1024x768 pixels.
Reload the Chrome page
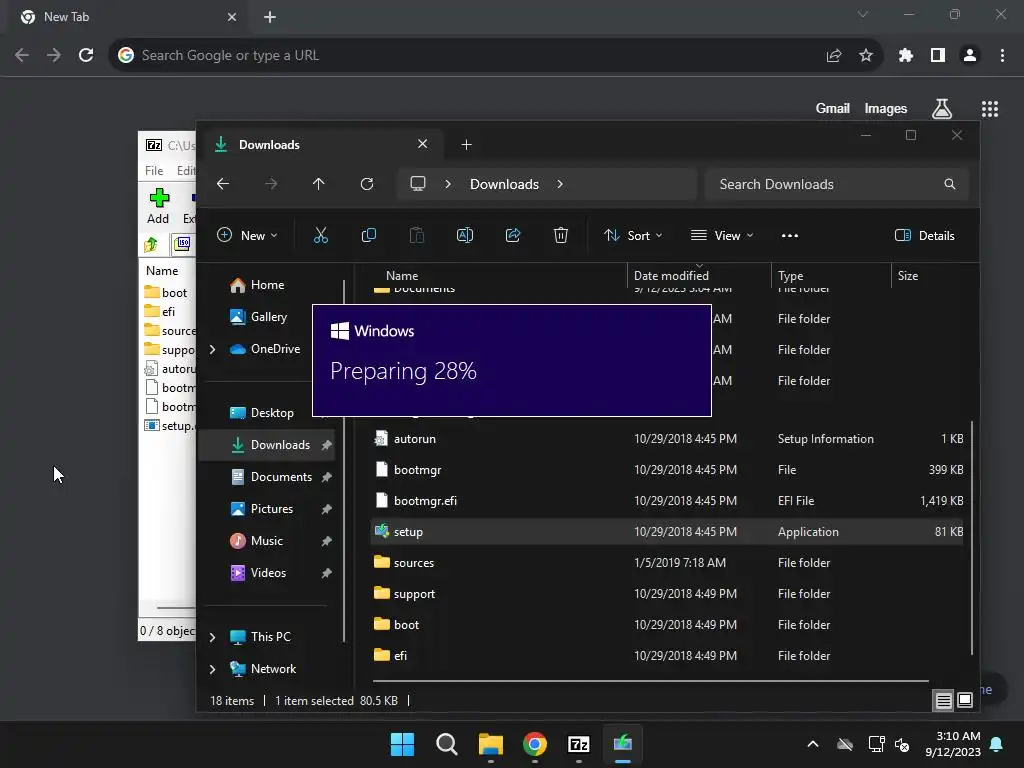click(x=86, y=56)
